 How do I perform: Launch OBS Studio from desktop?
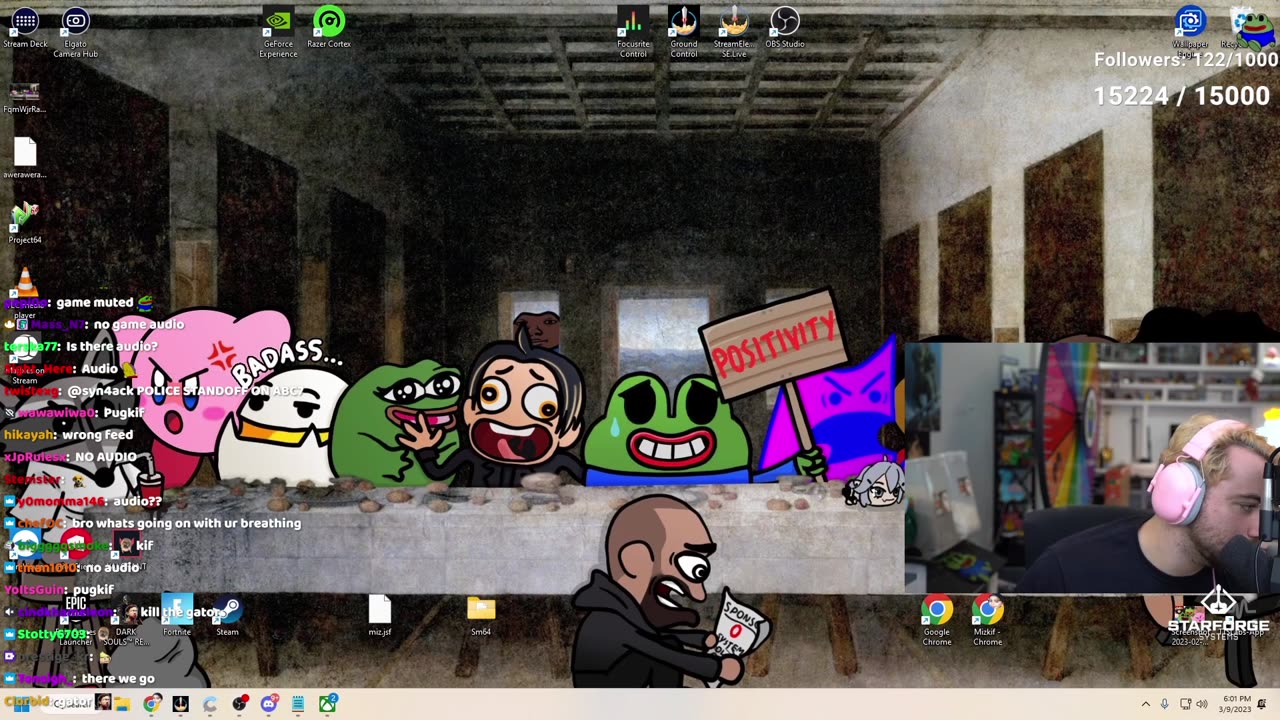tap(785, 28)
